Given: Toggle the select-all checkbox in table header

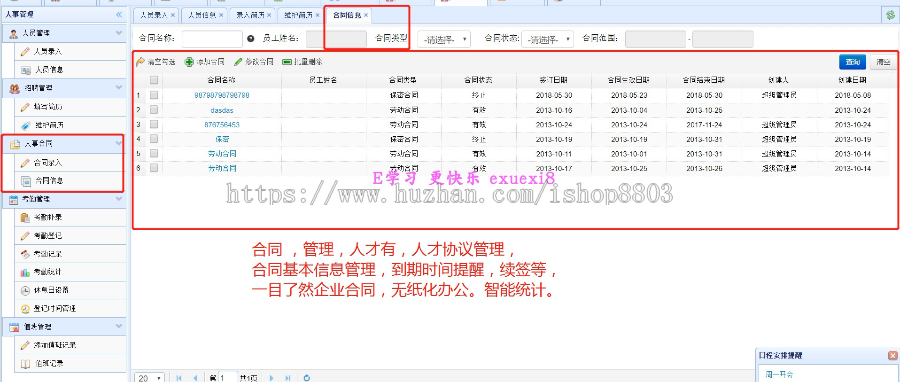Looking at the screenshot, I should tap(154, 80).
